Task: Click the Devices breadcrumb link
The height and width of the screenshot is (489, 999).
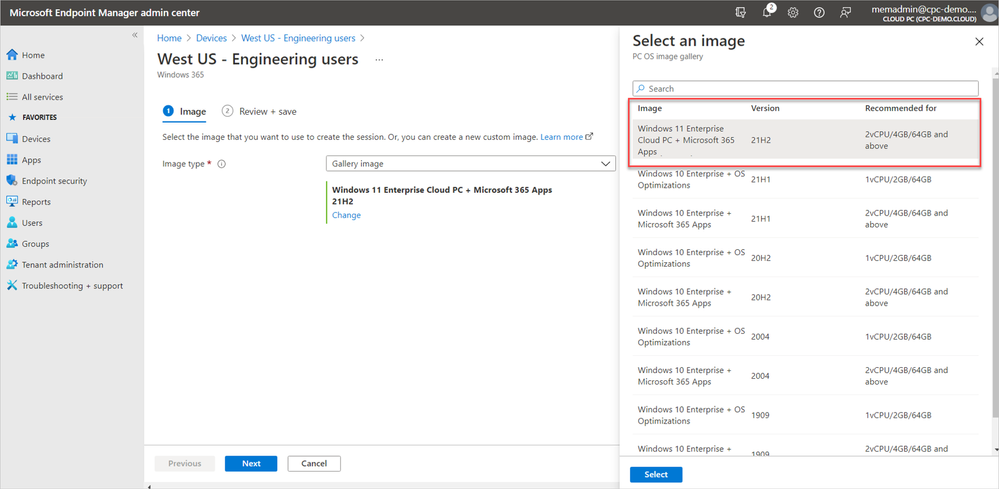Action: coord(211,38)
